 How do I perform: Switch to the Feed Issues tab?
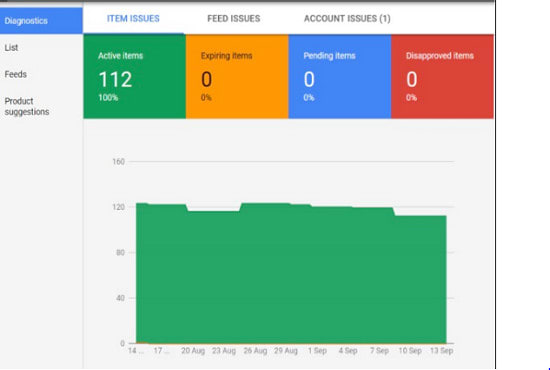coord(234,19)
